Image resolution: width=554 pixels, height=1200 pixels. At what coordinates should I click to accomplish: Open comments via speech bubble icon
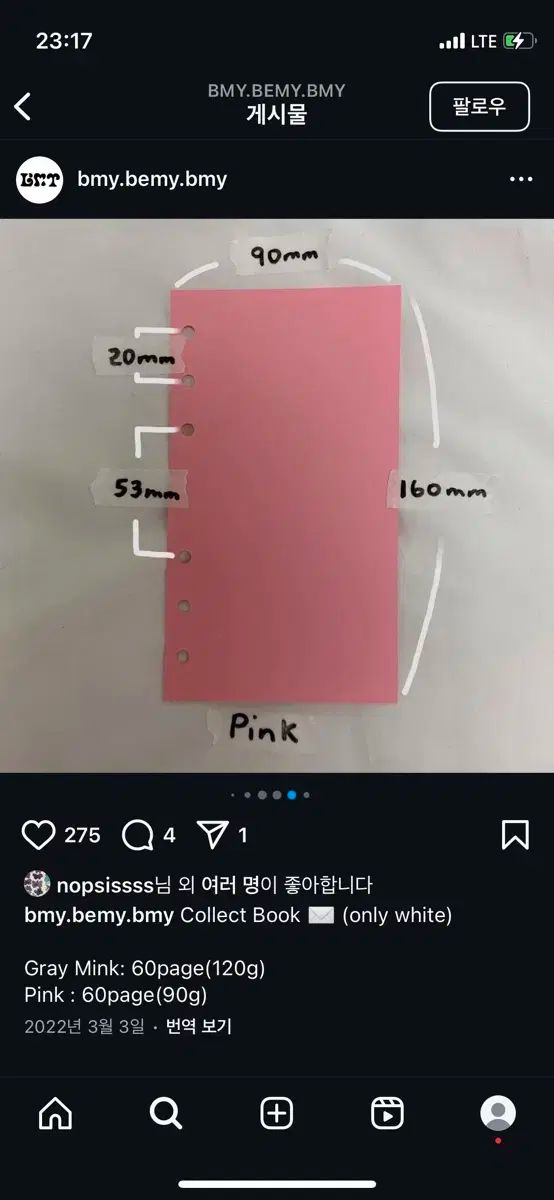click(x=137, y=835)
